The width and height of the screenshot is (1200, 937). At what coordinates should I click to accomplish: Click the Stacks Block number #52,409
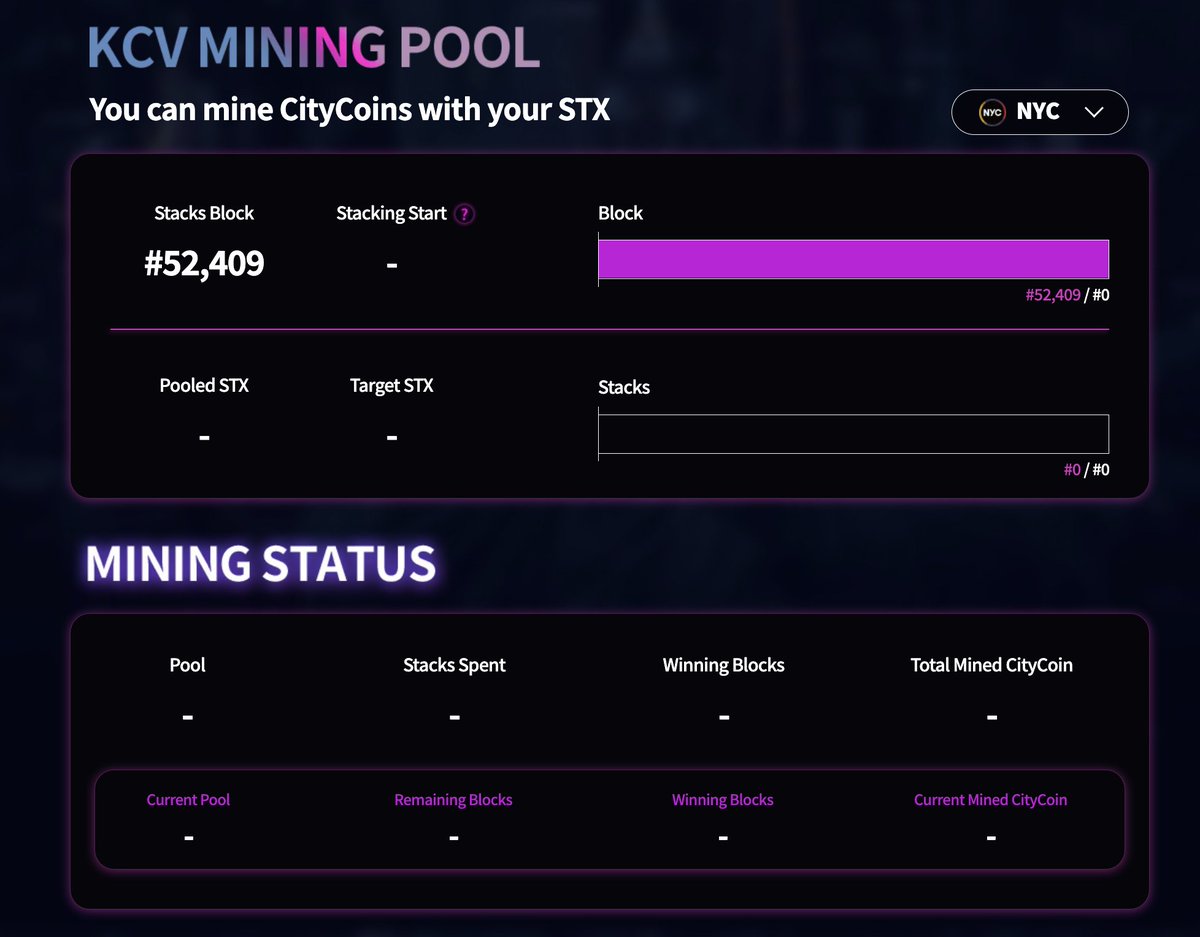click(204, 263)
